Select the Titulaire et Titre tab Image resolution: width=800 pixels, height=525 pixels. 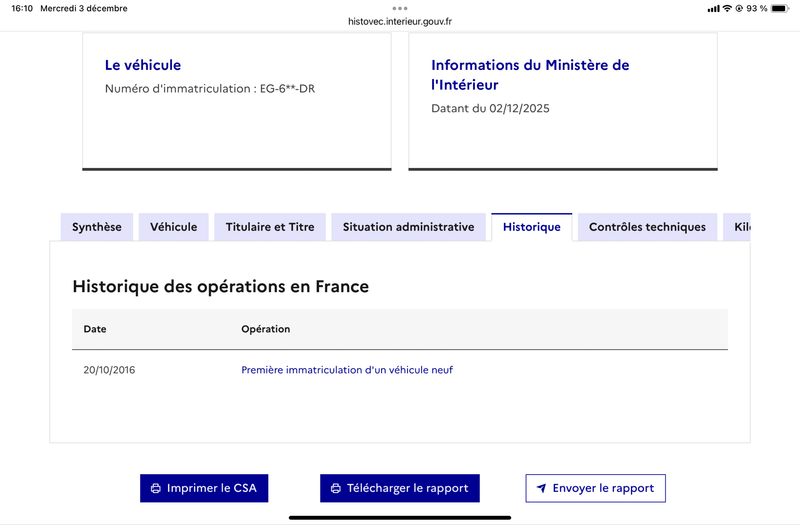(270, 227)
